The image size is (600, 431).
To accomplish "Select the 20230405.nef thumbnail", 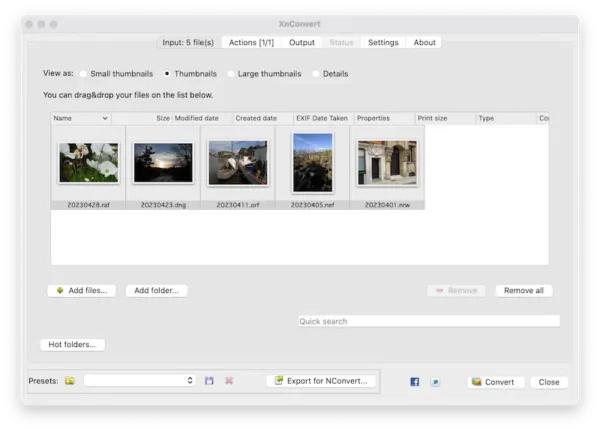I will pyautogui.click(x=312, y=168).
